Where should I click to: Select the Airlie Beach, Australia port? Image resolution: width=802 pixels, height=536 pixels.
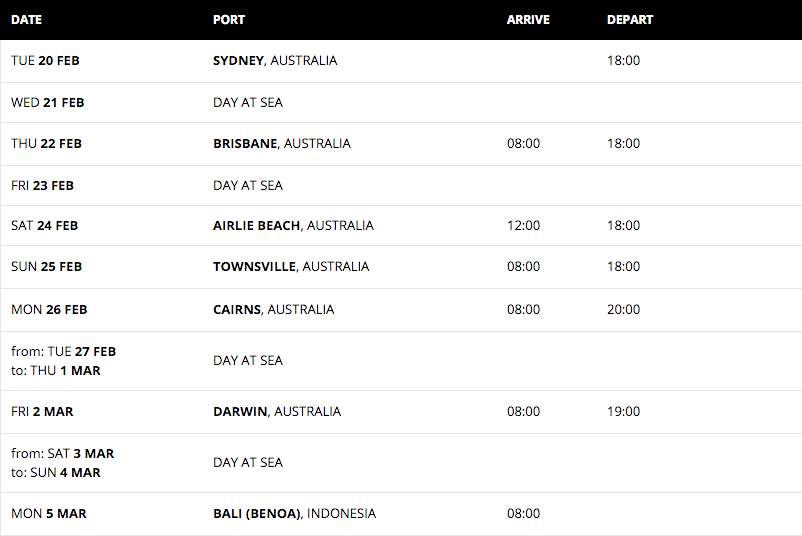click(293, 226)
